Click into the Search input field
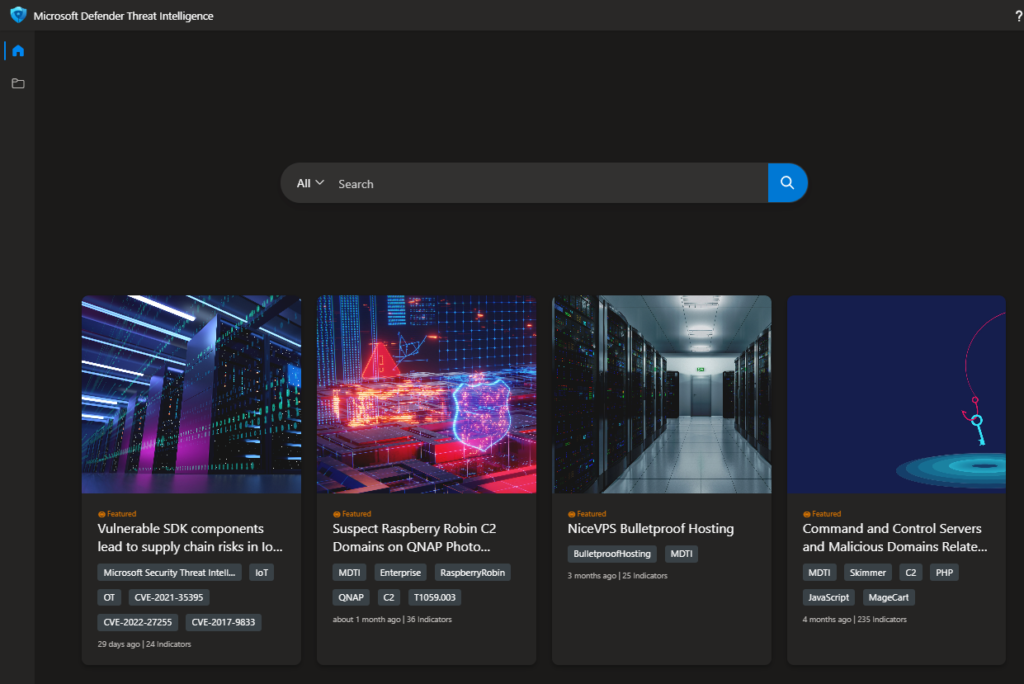The height and width of the screenshot is (684, 1024). [x=550, y=184]
